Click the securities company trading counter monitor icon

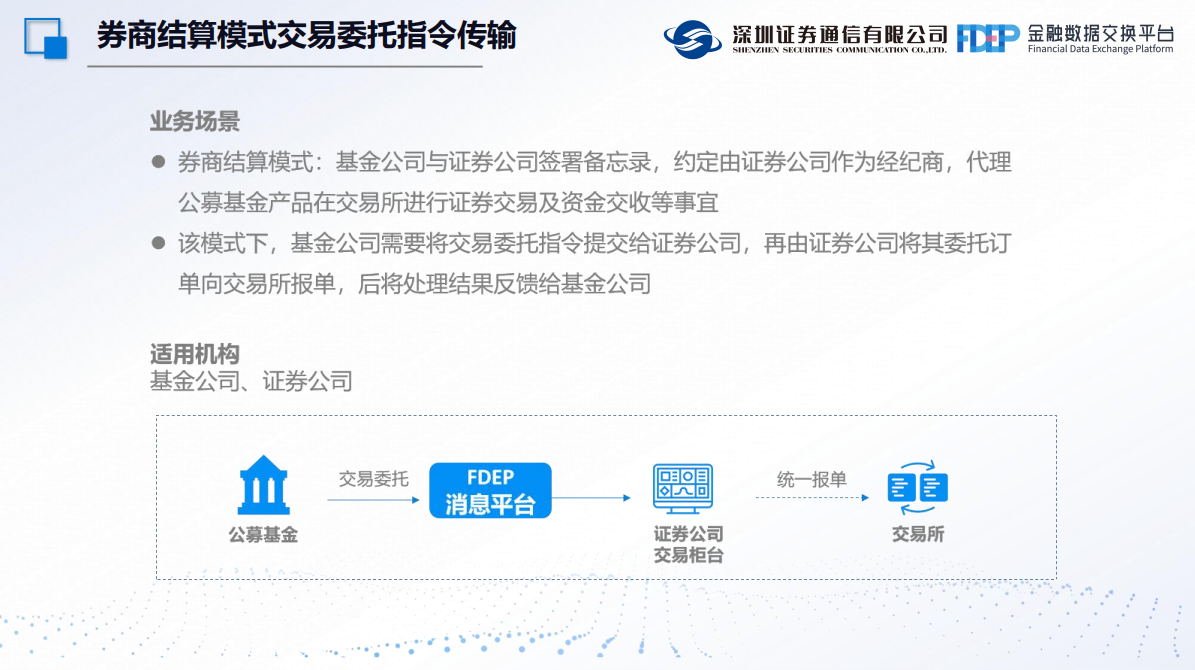[x=683, y=488]
